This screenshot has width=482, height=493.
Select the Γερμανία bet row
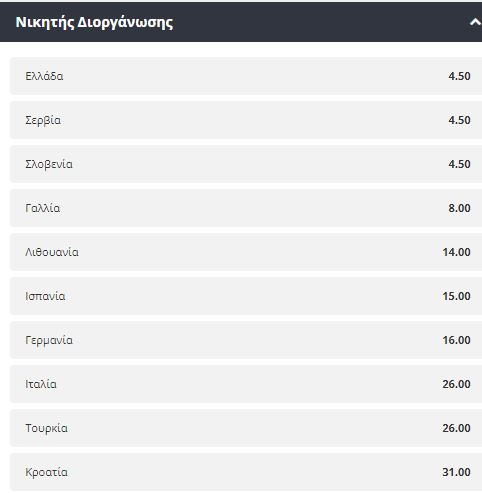click(246, 340)
